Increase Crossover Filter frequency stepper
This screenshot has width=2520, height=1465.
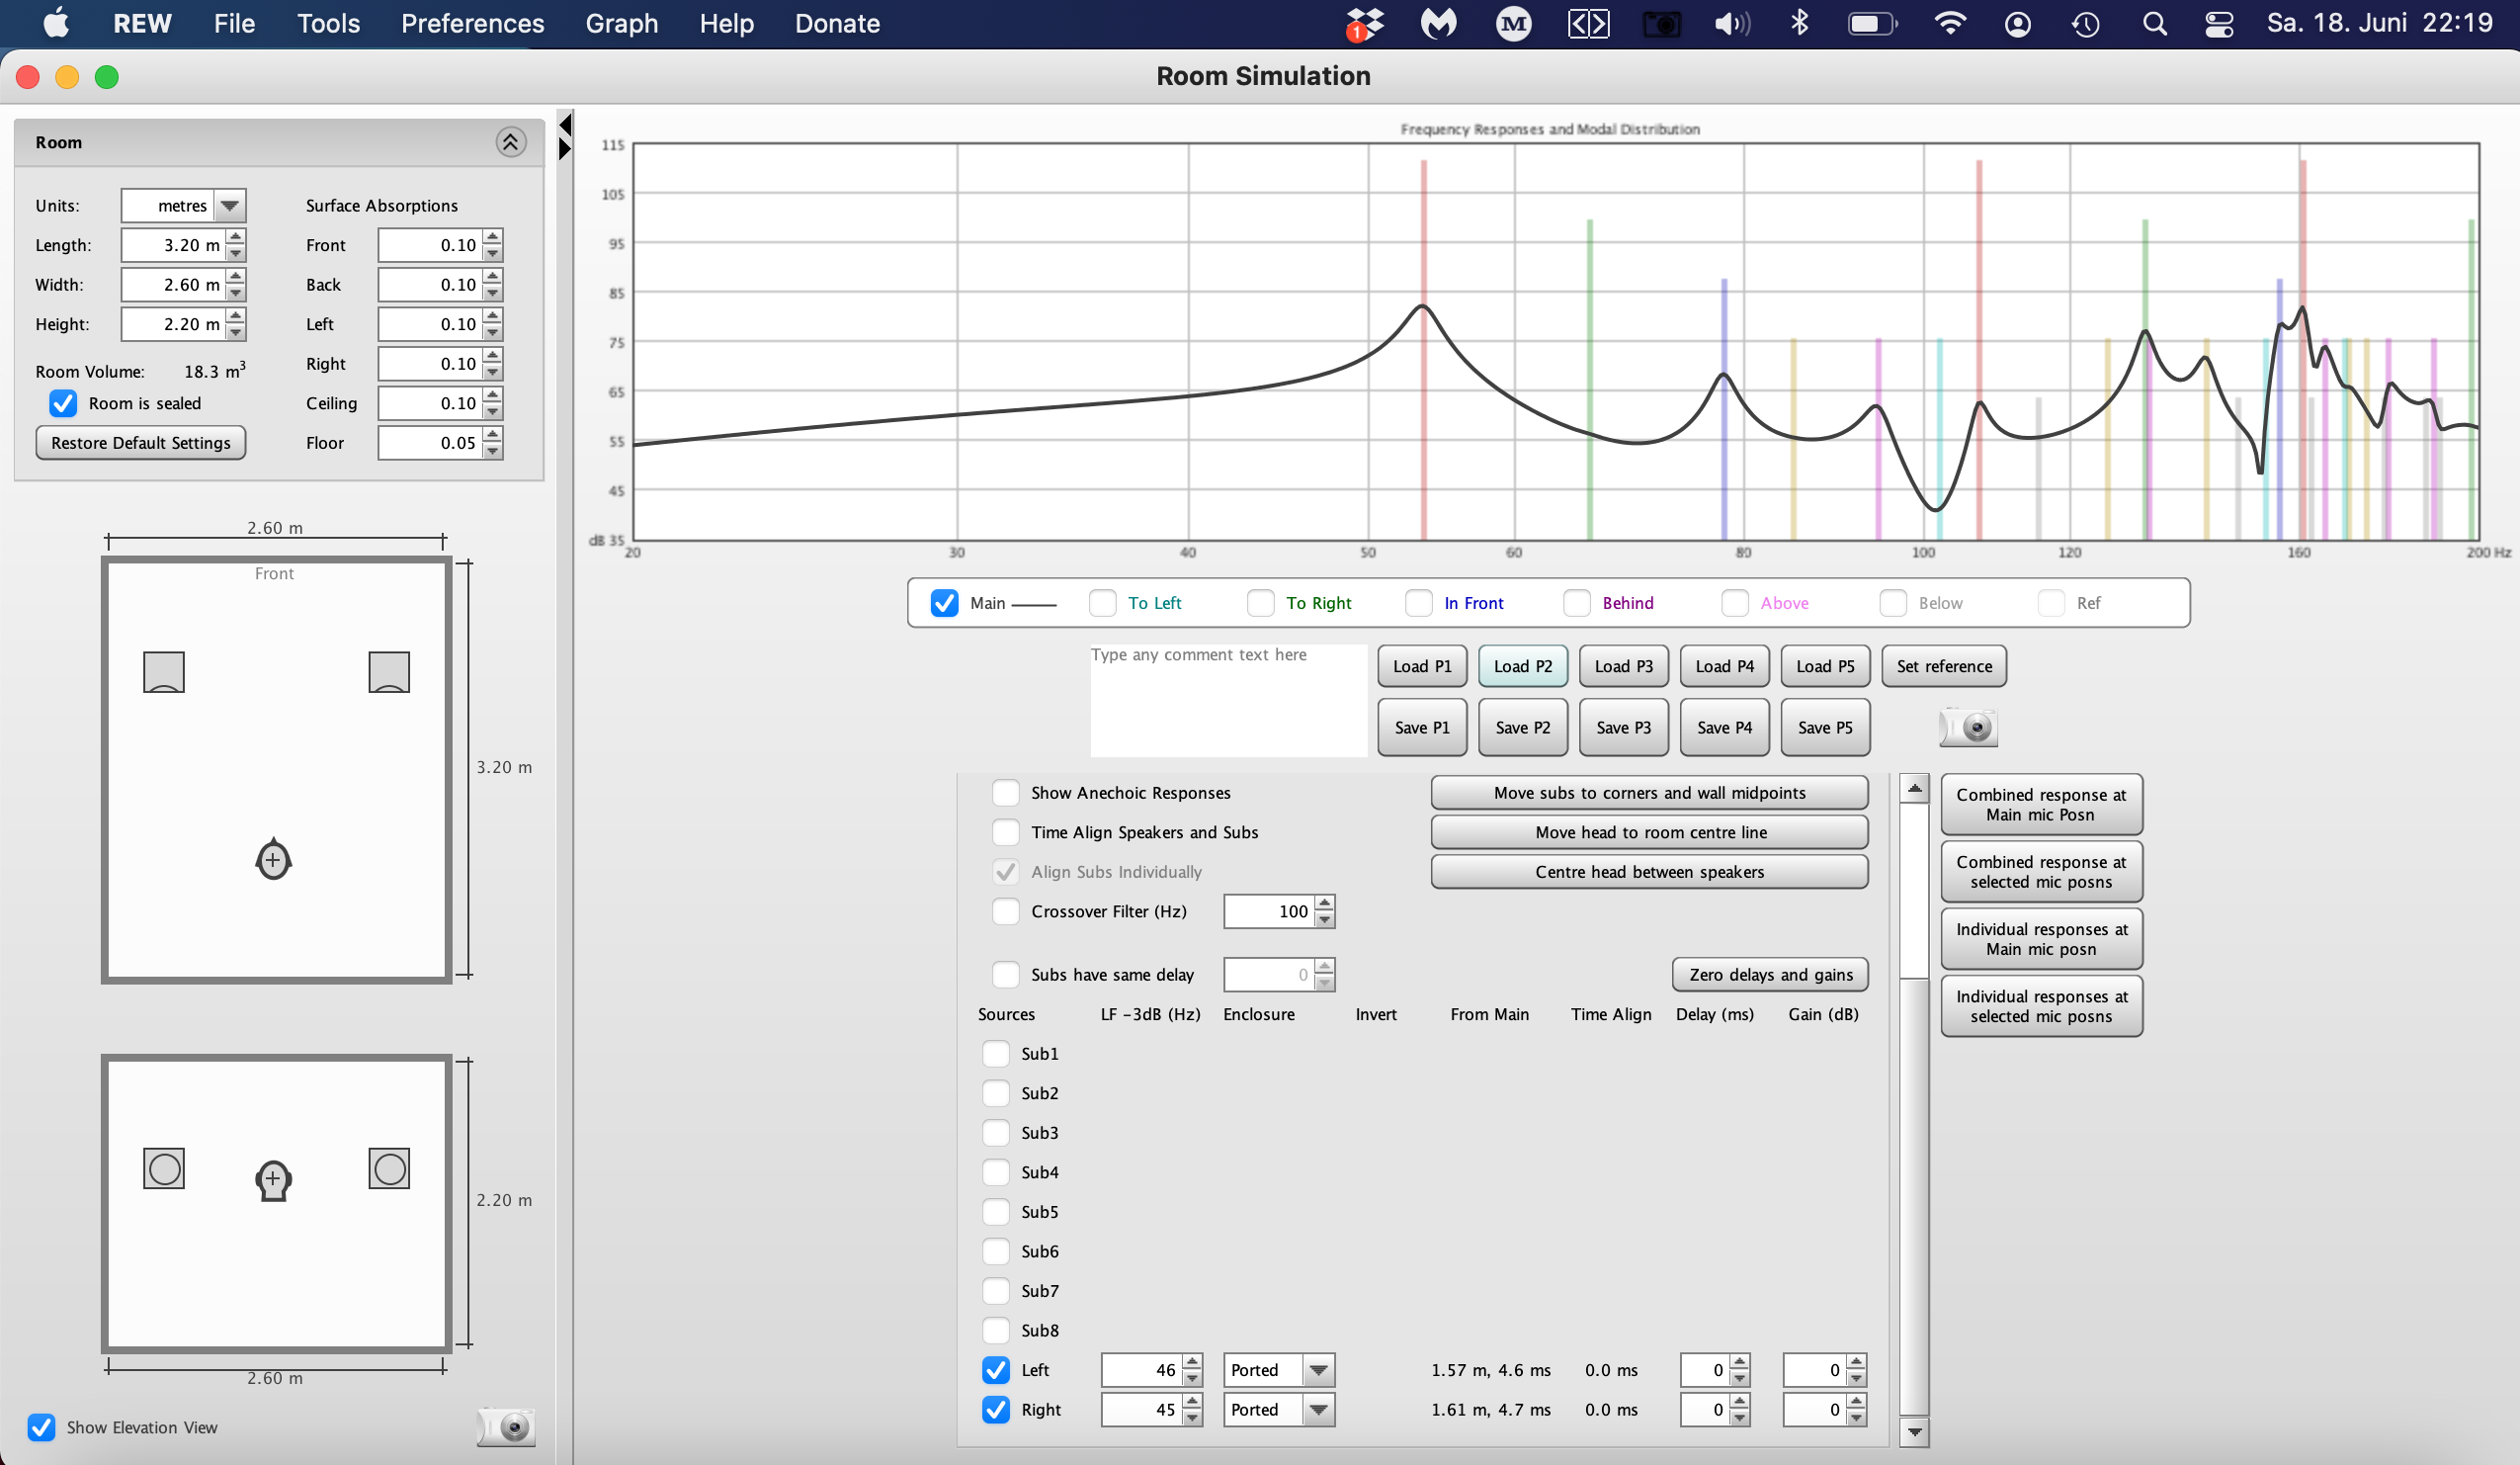pos(1324,903)
